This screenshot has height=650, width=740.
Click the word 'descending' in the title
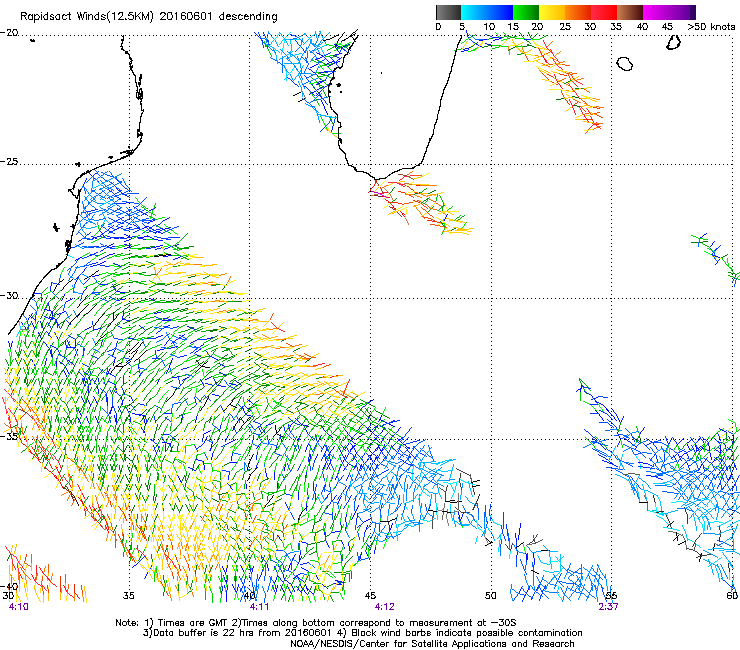248,17
